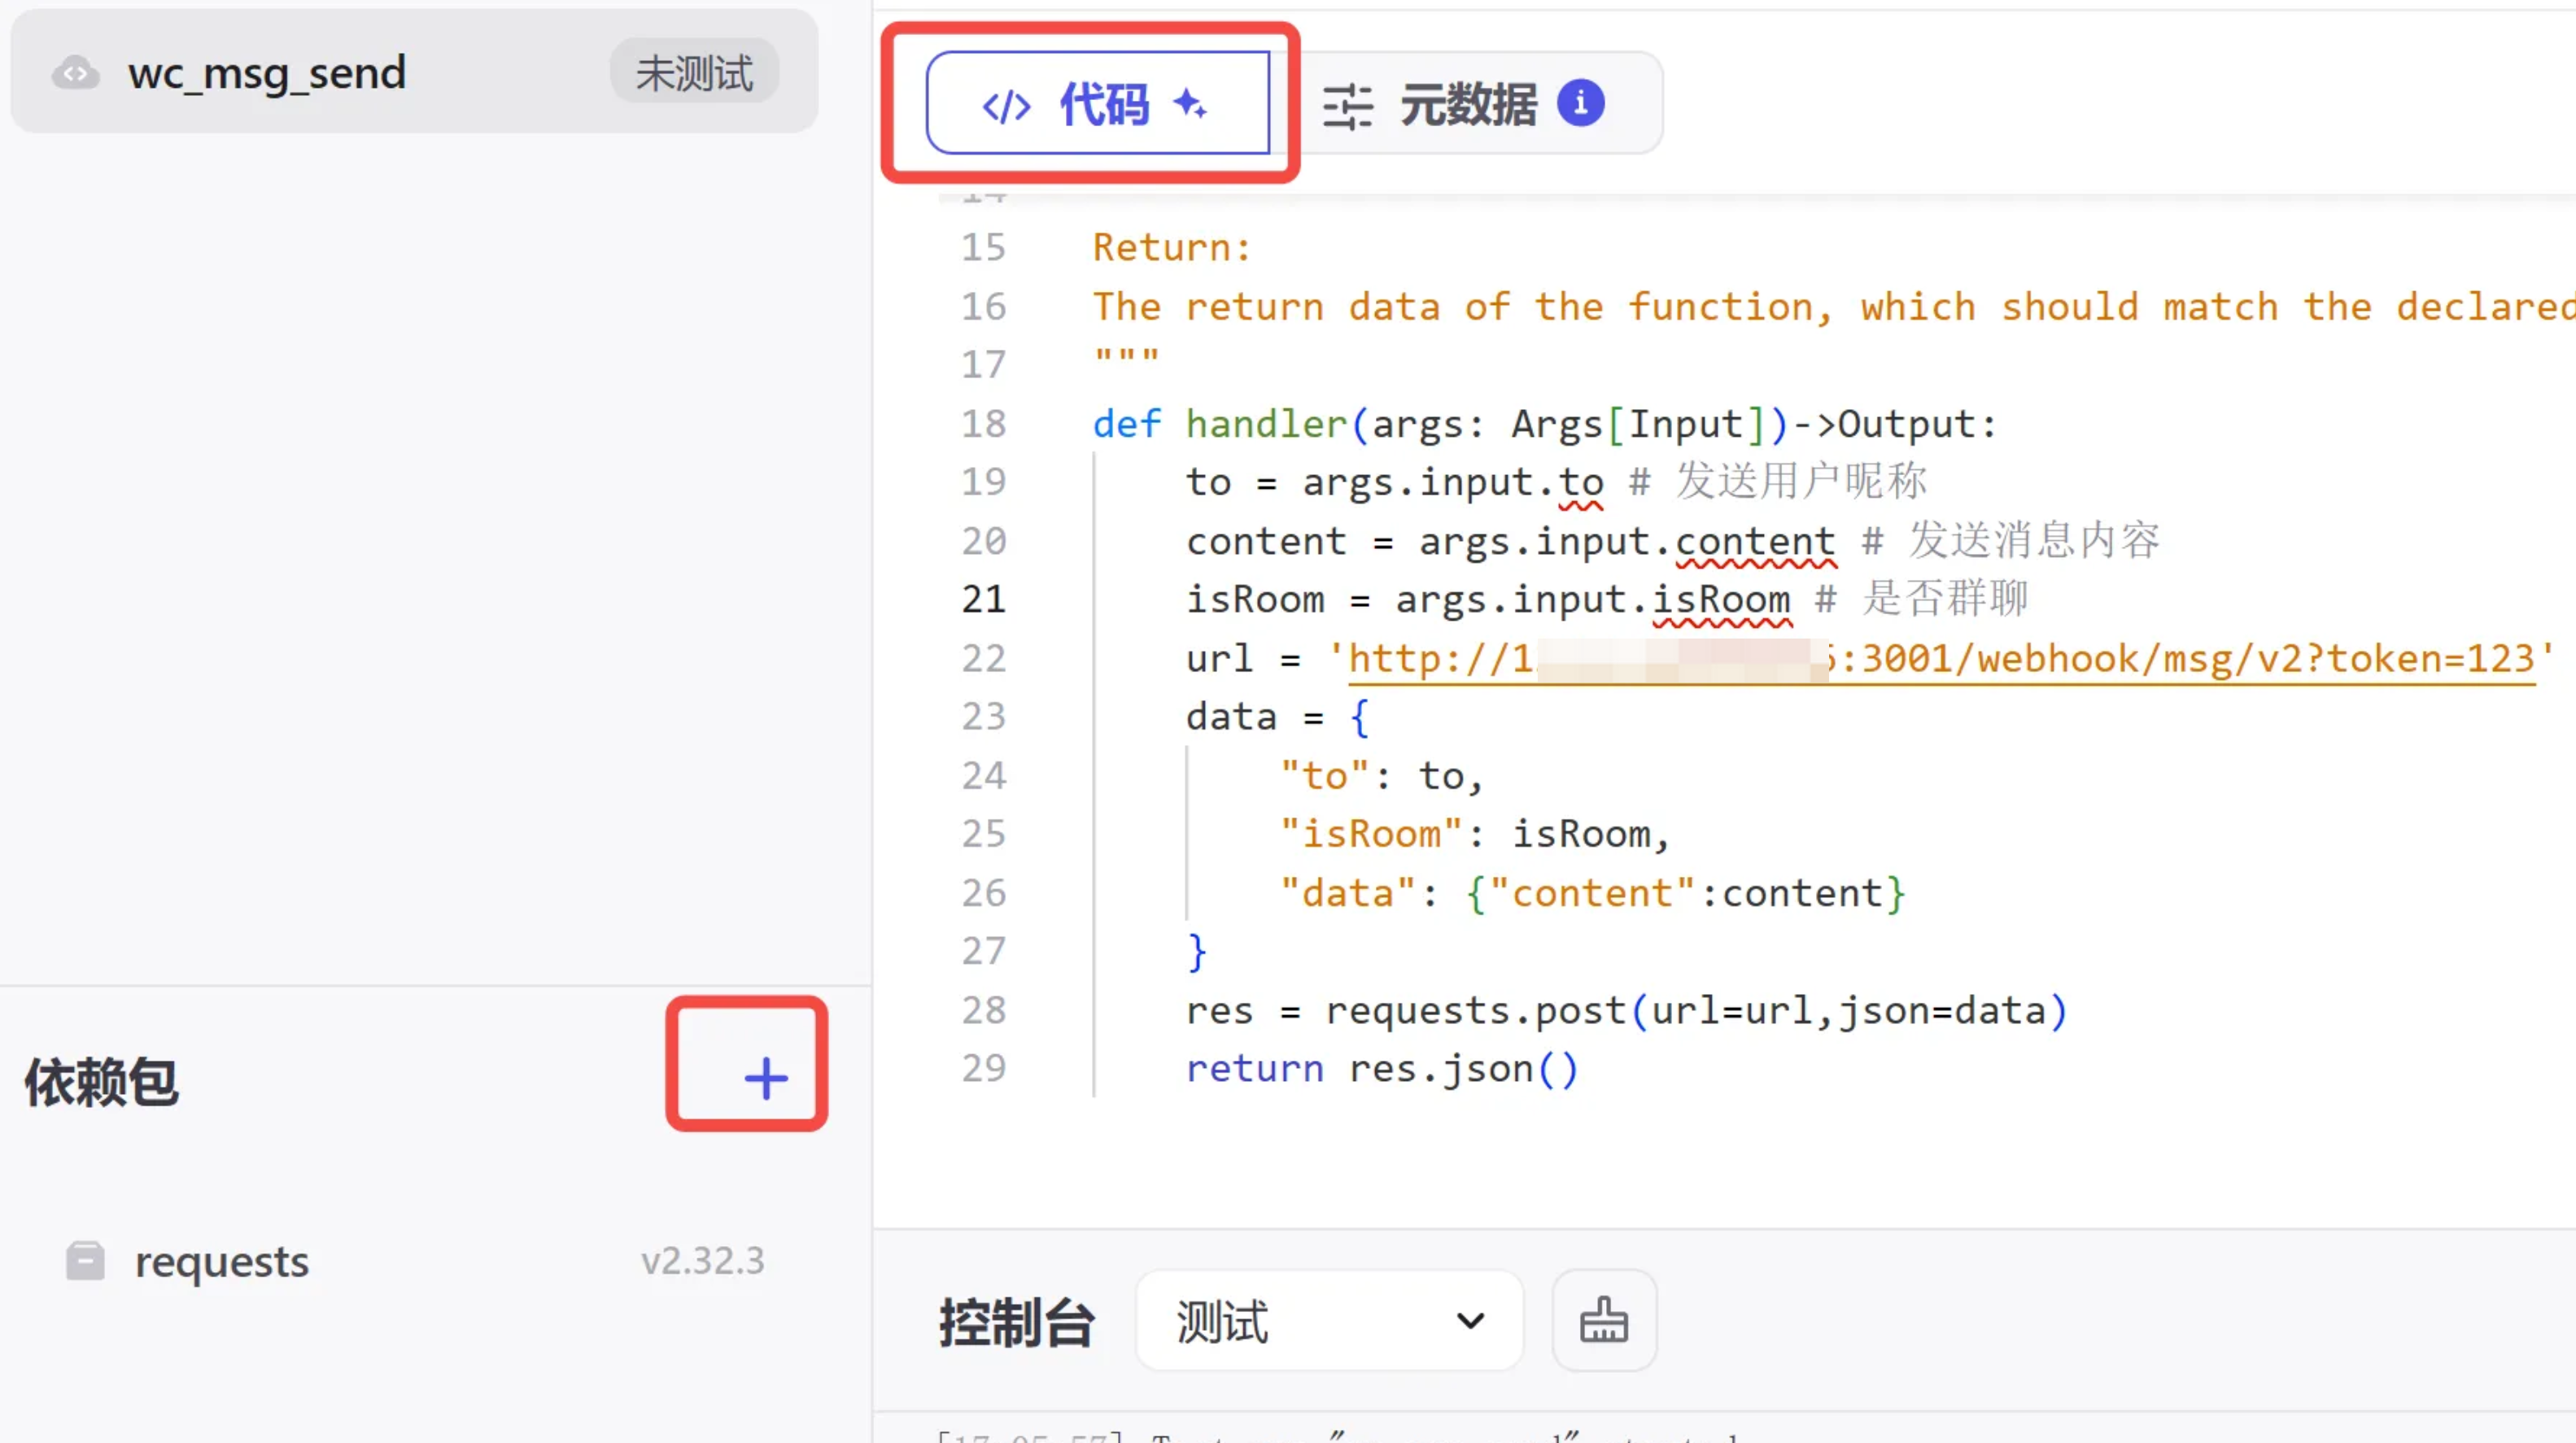2576x1443 pixels.
Task: Click the cloud icon beside wc_msg_send
Action: pyautogui.click(x=76, y=73)
